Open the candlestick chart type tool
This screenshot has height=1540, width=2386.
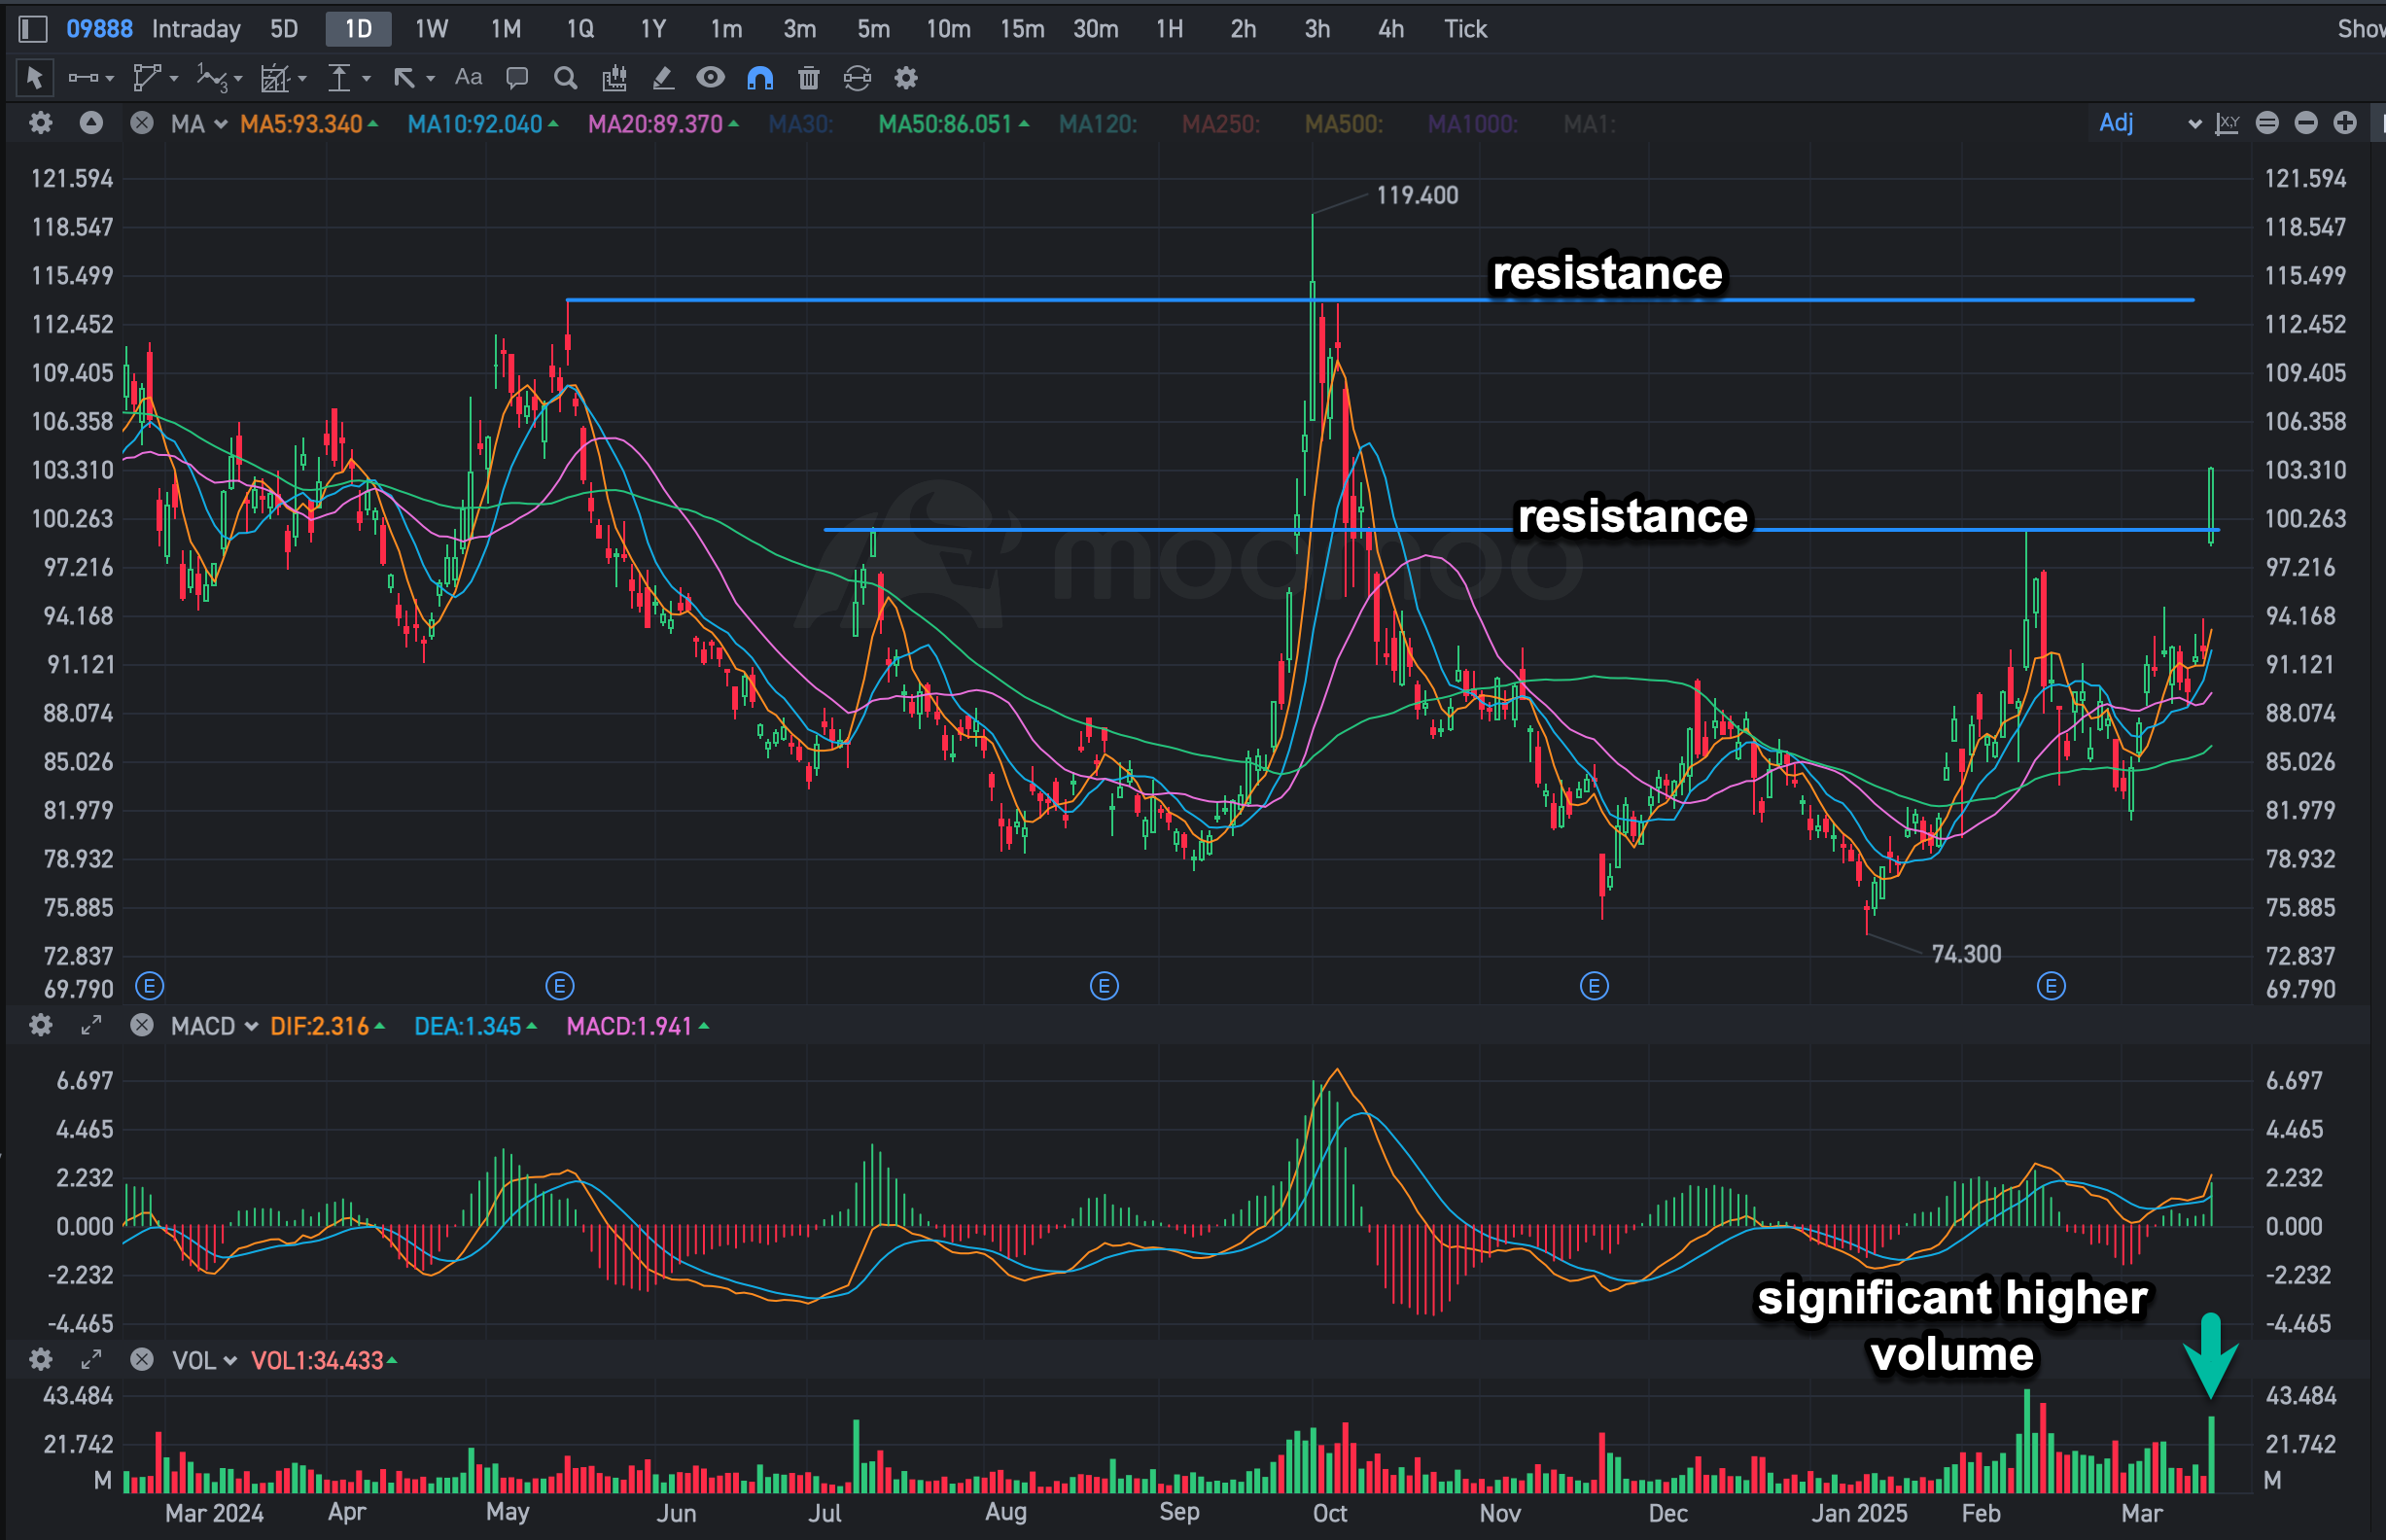[614, 78]
